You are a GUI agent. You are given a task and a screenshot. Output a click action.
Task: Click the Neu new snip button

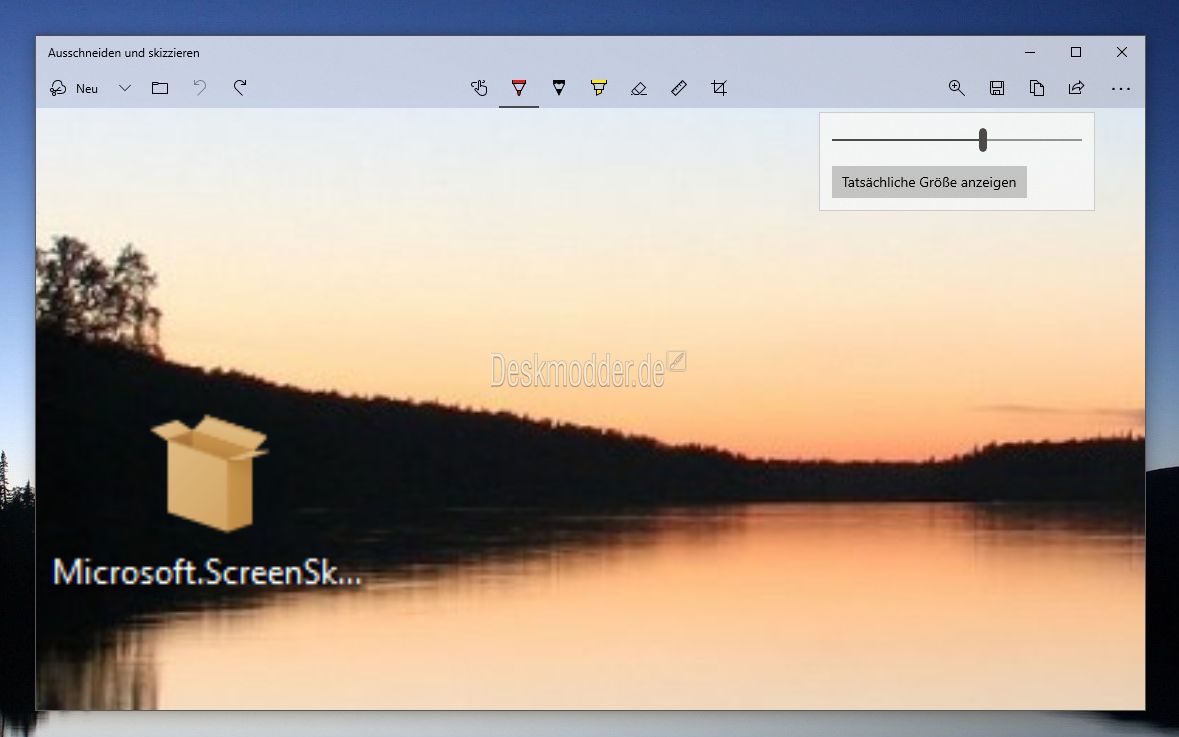(74, 89)
